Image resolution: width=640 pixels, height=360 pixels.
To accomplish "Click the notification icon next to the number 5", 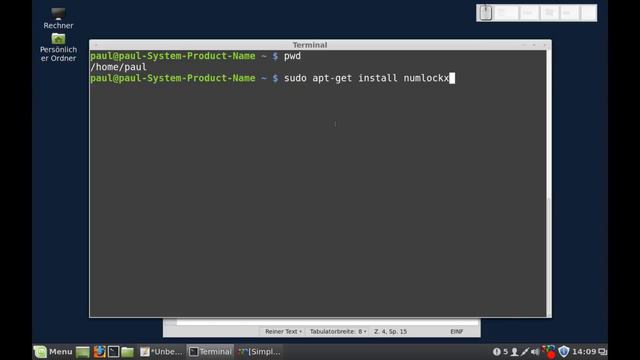I will [x=496, y=351].
